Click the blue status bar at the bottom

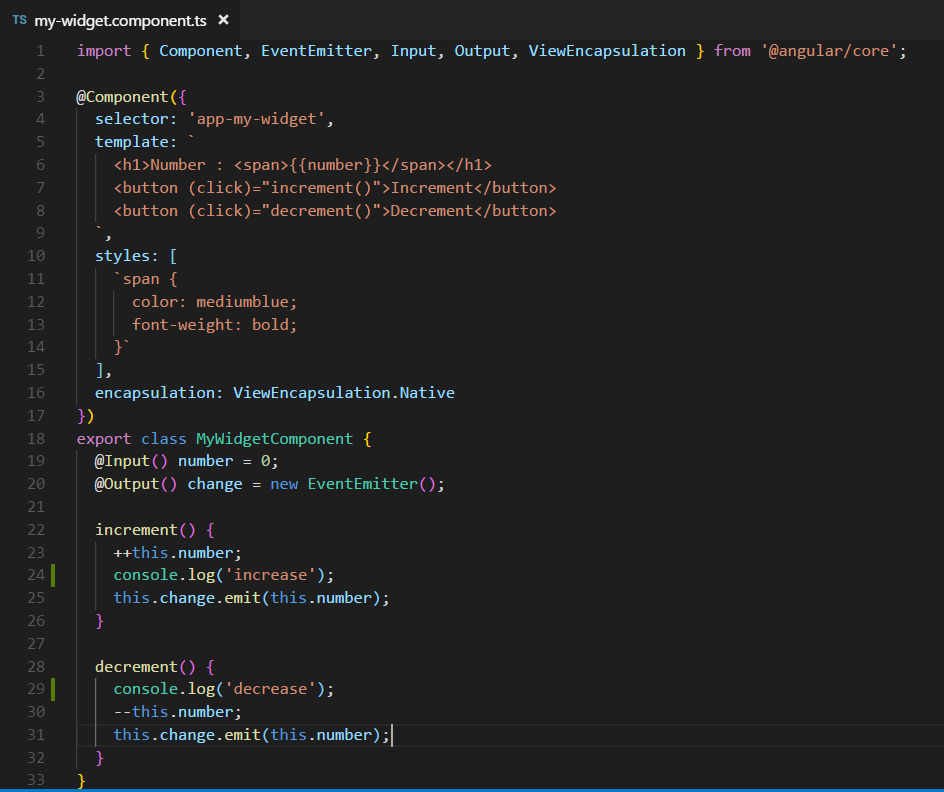tap(472, 787)
